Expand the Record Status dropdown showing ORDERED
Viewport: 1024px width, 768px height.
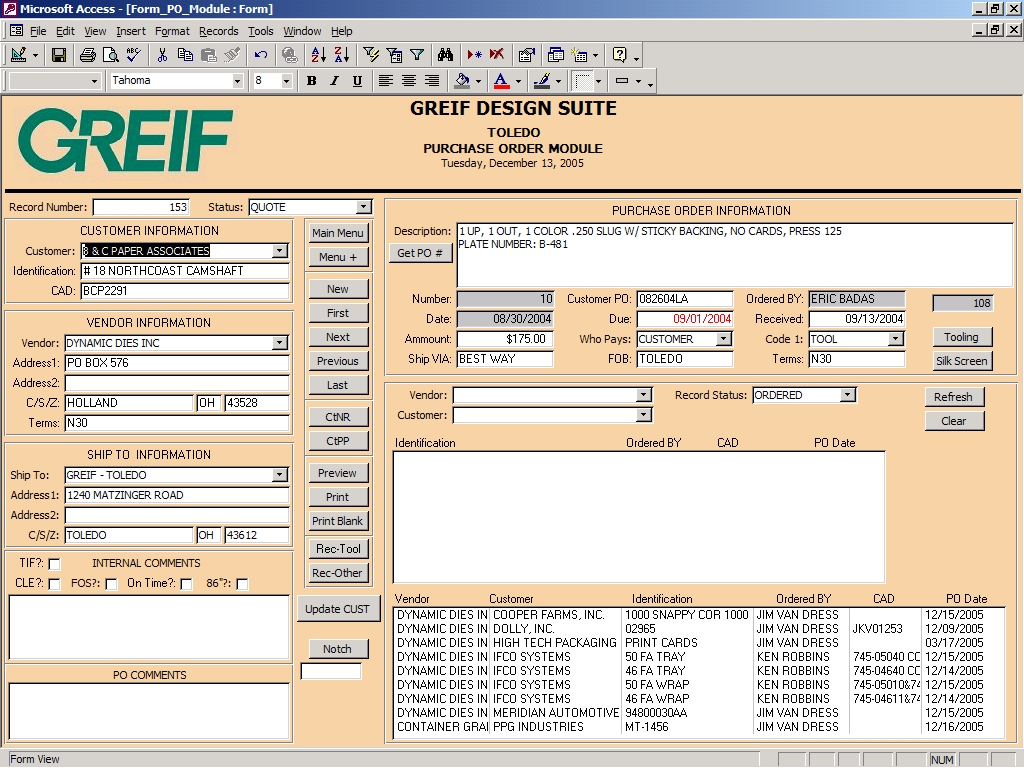point(849,395)
